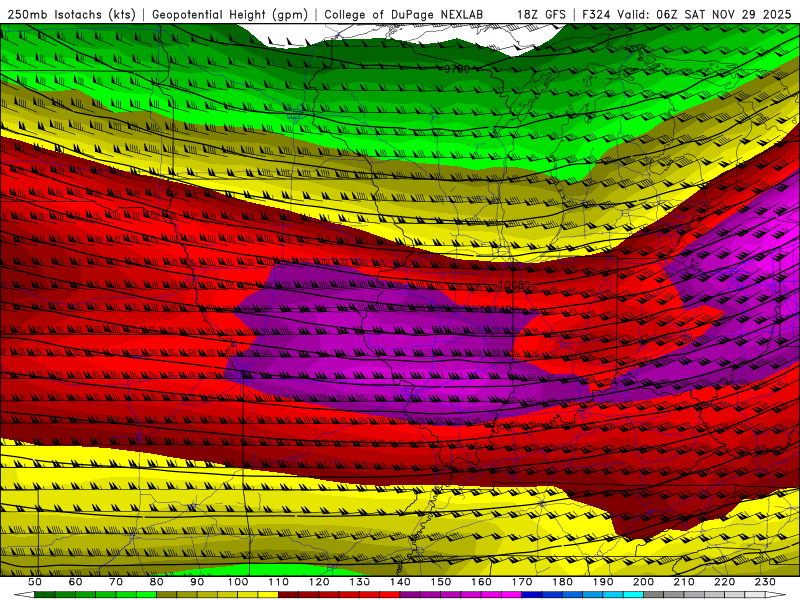Click the 50 value on the color scale
The image size is (800, 600).
pos(35,582)
